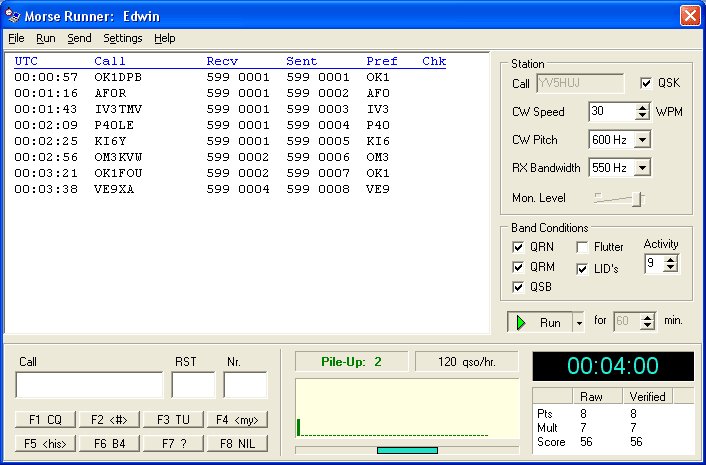The image size is (706, 465).
Task: Click the Verified score value 56
Action: [x=636, y=442]
